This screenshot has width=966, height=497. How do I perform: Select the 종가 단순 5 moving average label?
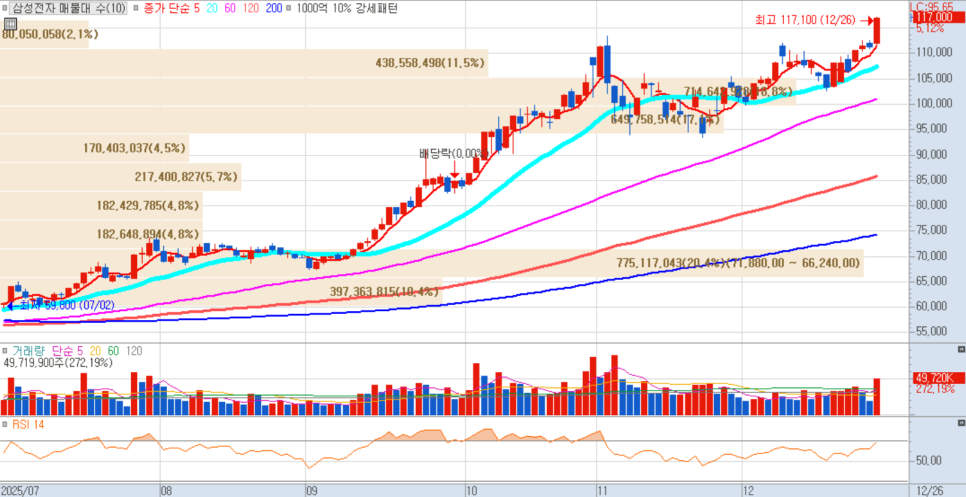[x=174, y=9]
